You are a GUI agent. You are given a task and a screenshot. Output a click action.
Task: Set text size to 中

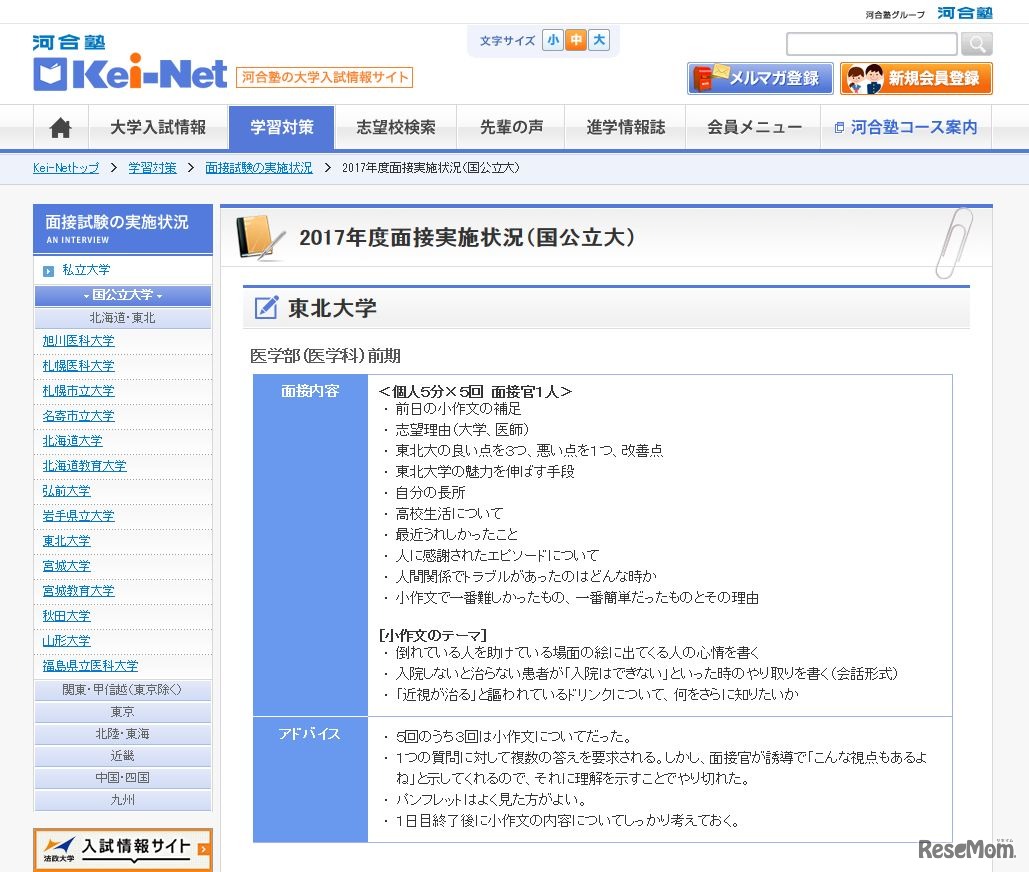[576, 40]
